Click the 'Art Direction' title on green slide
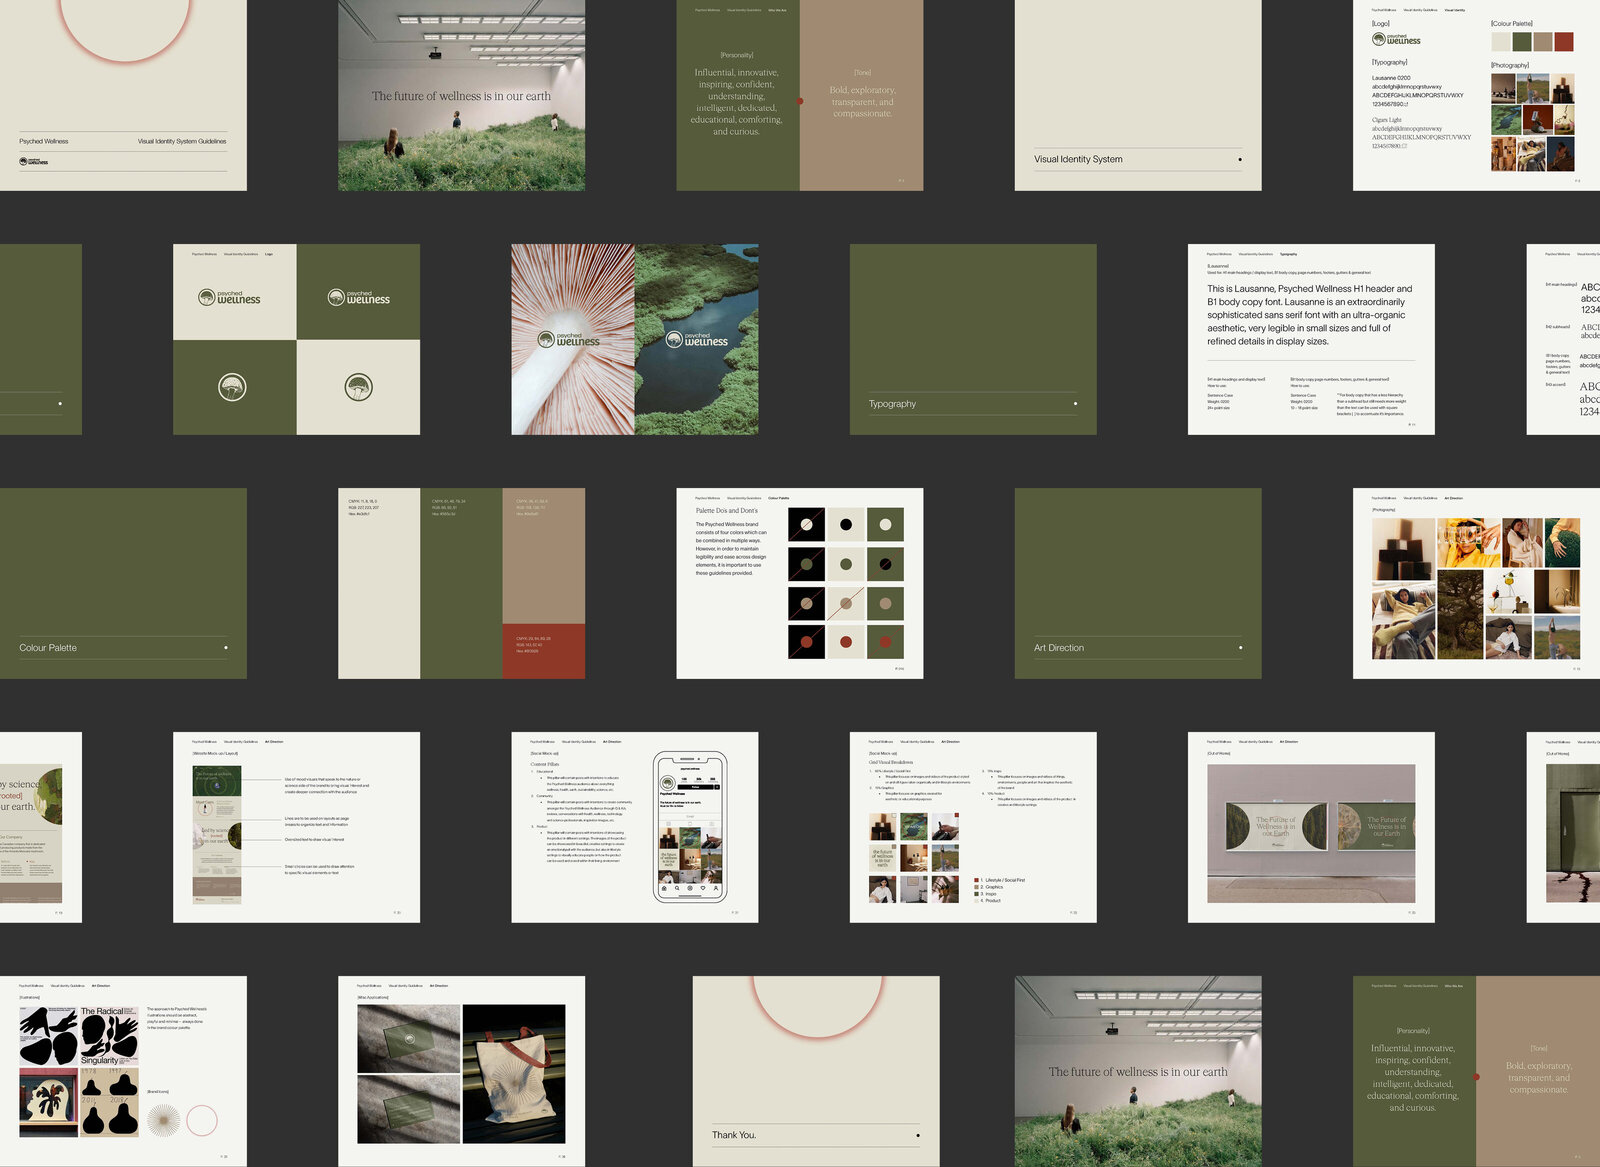The width and height of the screenshot is (1600, 1167). coord(1059,648)
